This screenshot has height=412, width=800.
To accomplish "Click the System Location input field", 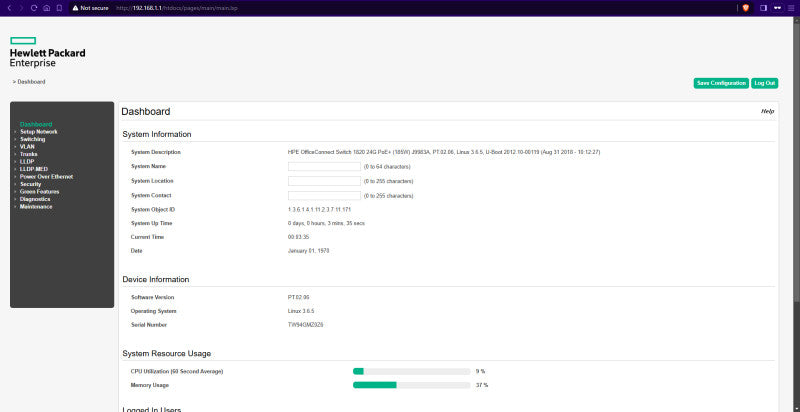I will tap(324, 181).
